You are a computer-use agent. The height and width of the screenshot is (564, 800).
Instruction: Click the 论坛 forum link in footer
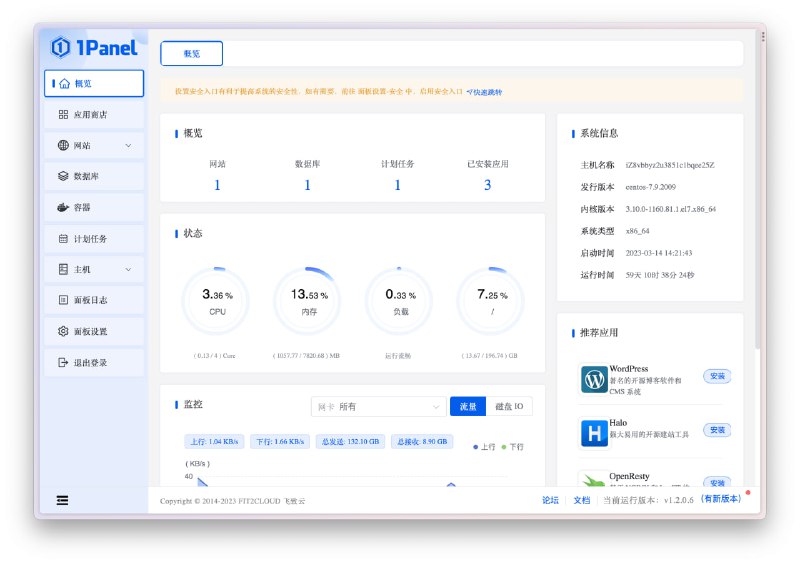550,500
